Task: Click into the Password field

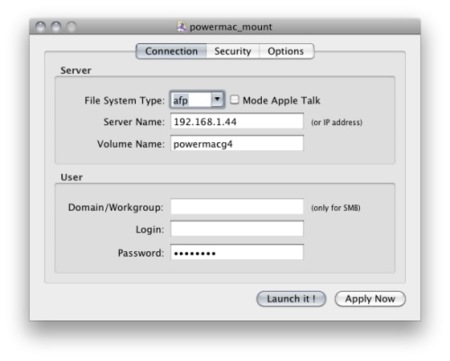Action: tap(237, 252)
